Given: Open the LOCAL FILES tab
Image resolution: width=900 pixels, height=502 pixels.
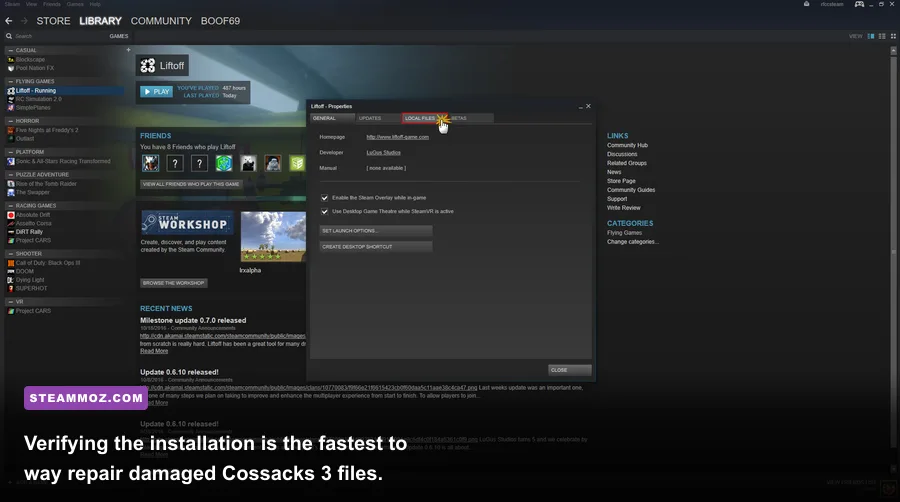Looking at the screenshot, I should 424,118.
